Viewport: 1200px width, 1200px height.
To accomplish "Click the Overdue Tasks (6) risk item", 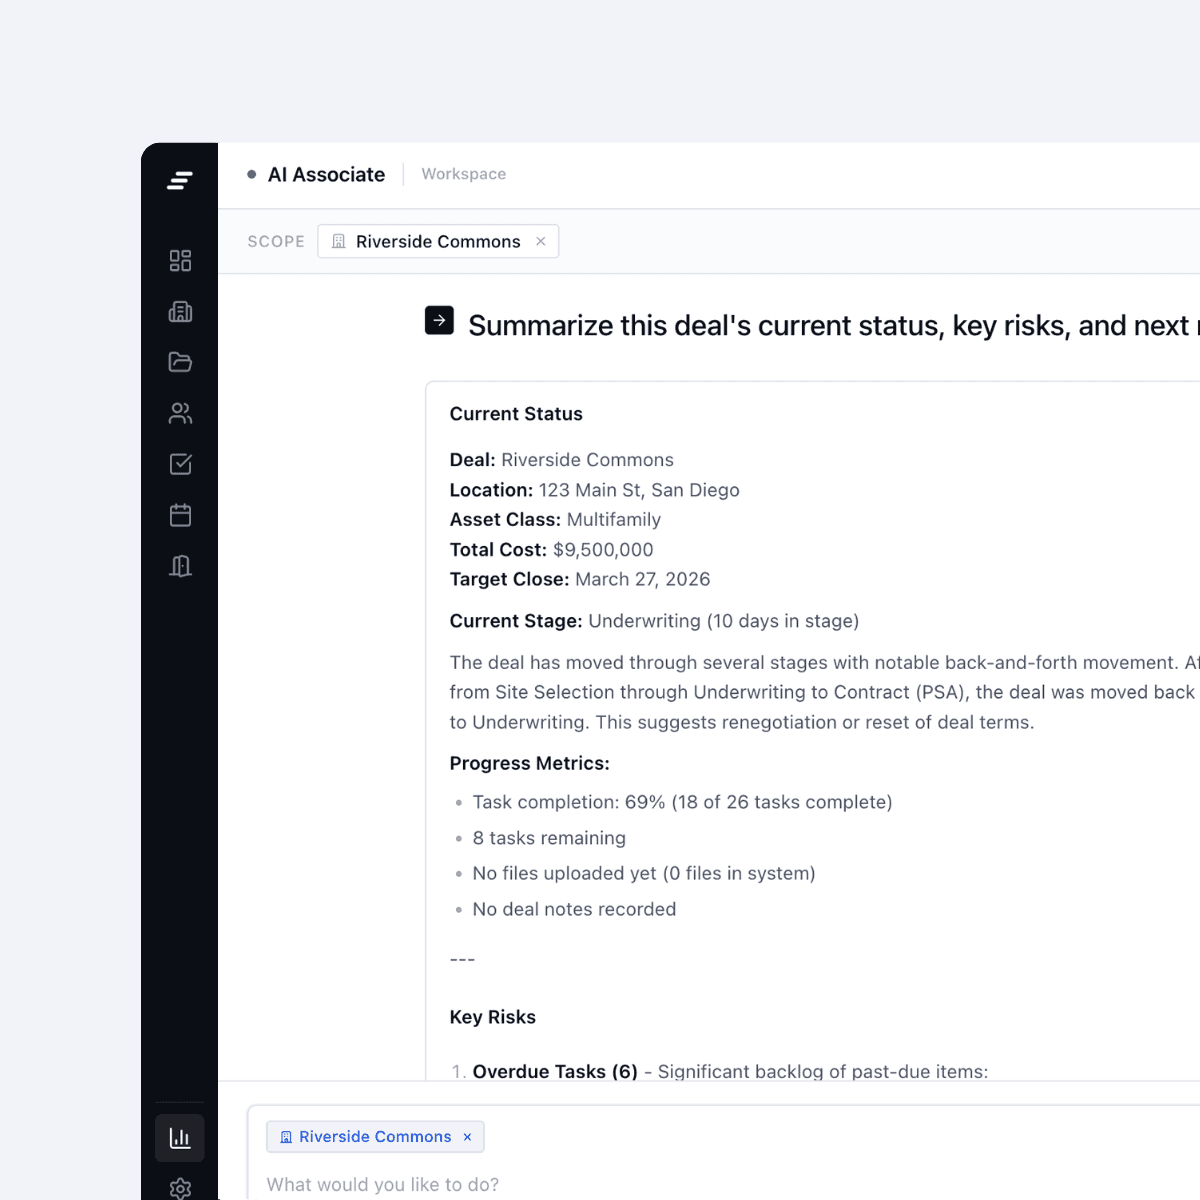I will 555,1071.
